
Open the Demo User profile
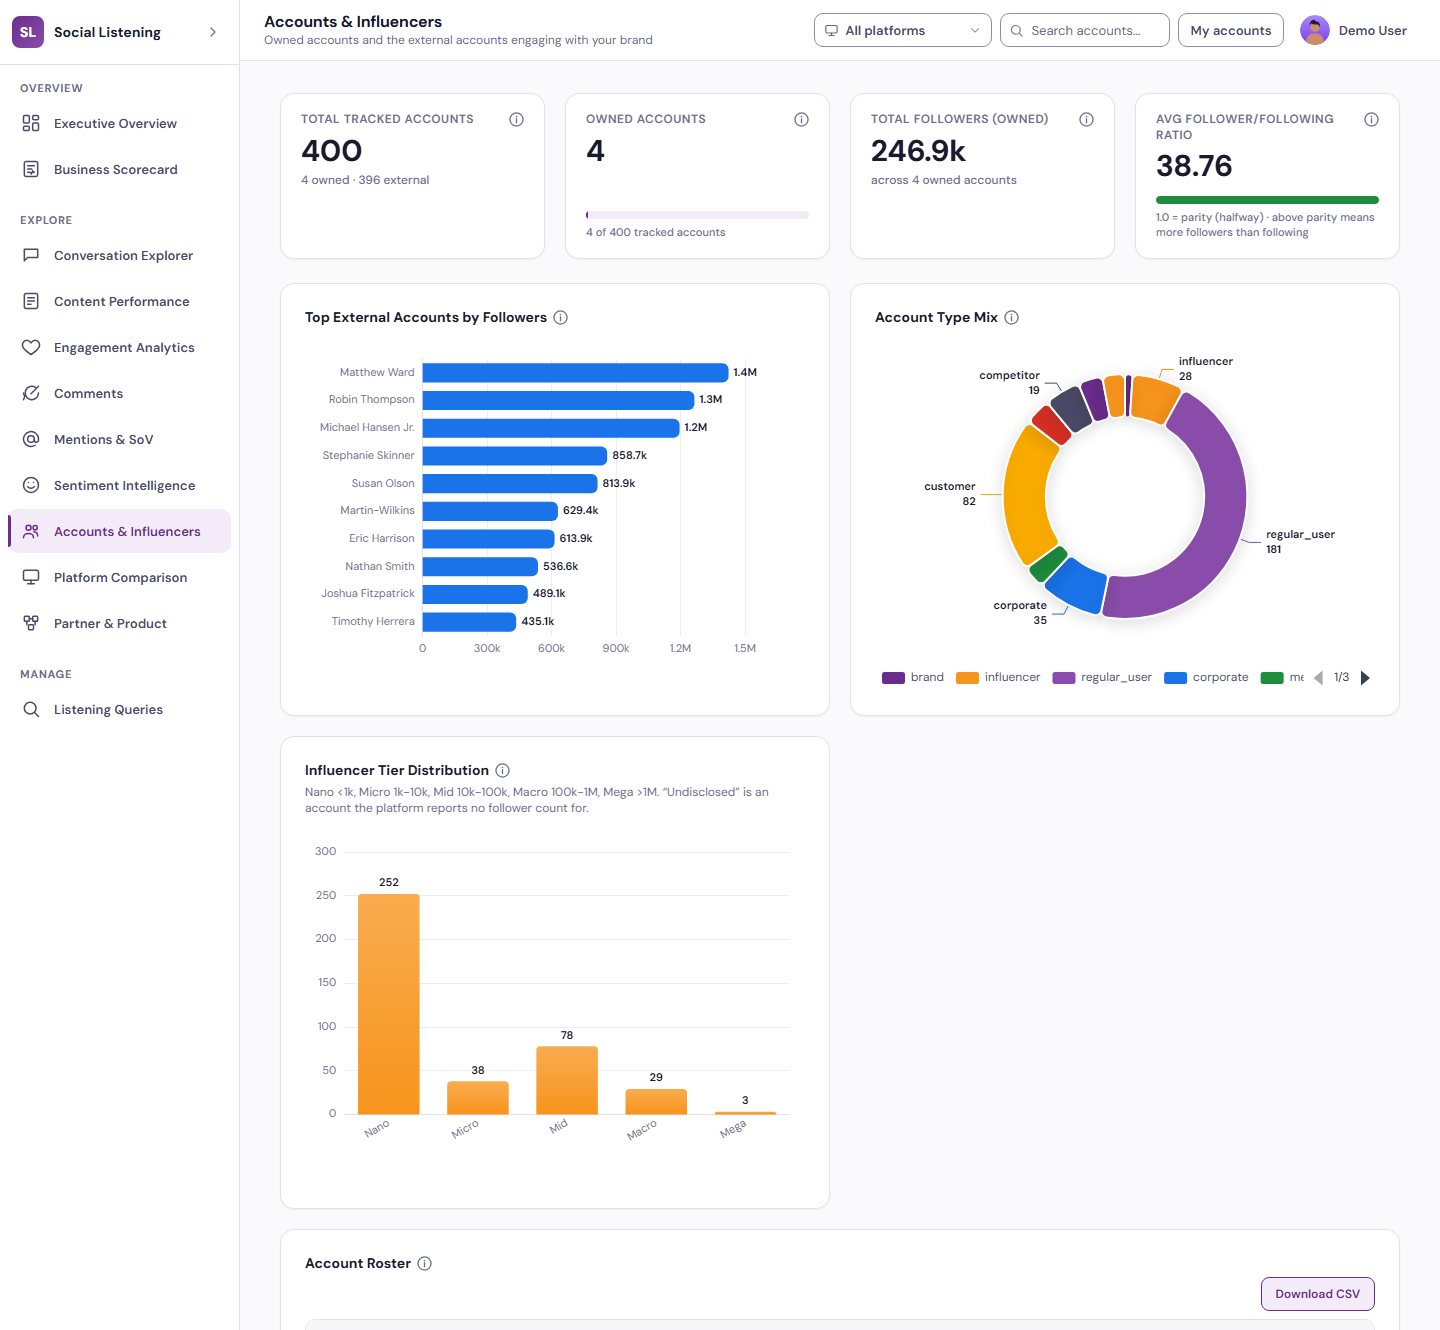click(x=1353, y=30)
